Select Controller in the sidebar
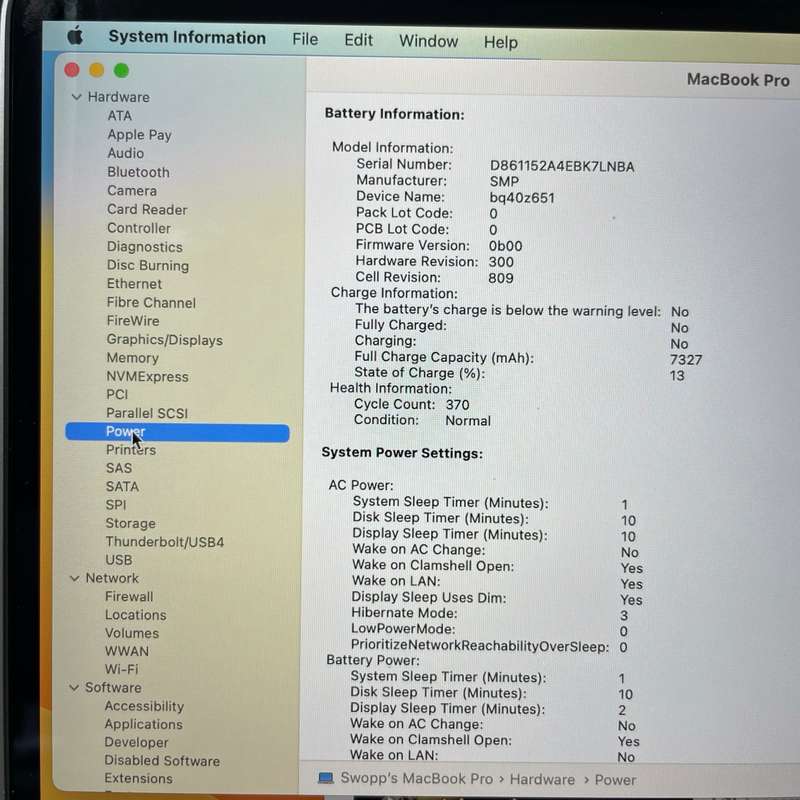 (x=139, y=228)
